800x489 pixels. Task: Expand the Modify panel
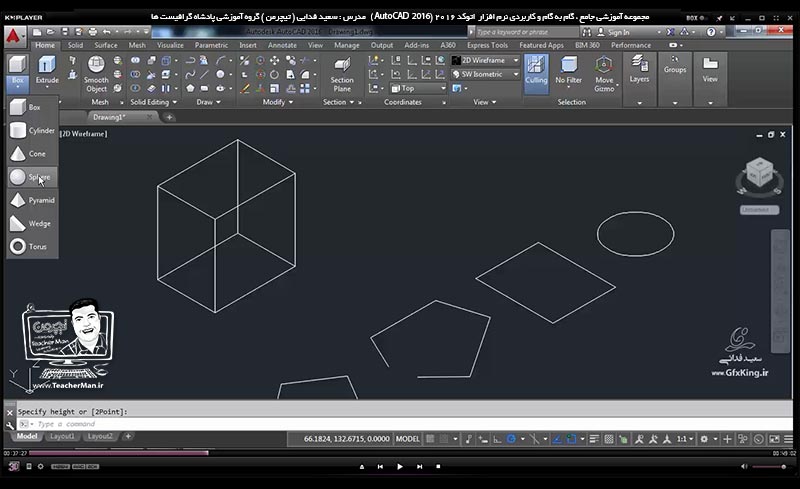pyautogui.click(x=278, y=102)
